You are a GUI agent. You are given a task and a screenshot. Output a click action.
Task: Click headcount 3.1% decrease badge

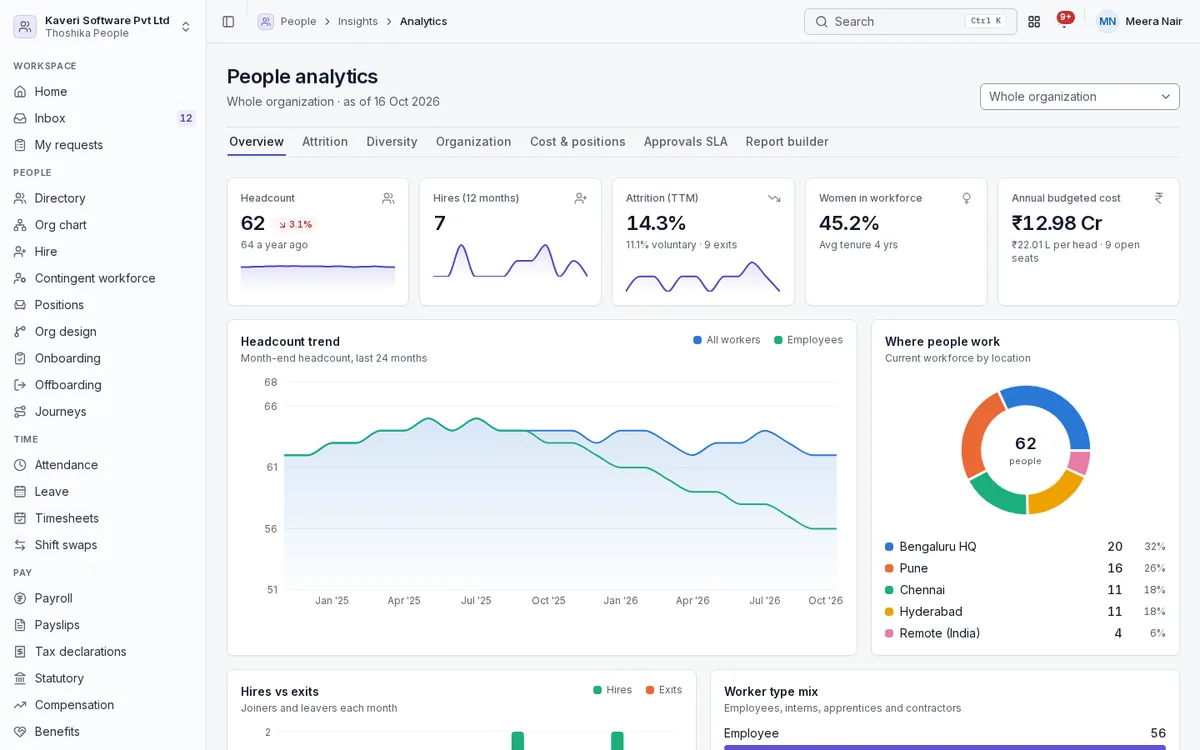point(296,224)
